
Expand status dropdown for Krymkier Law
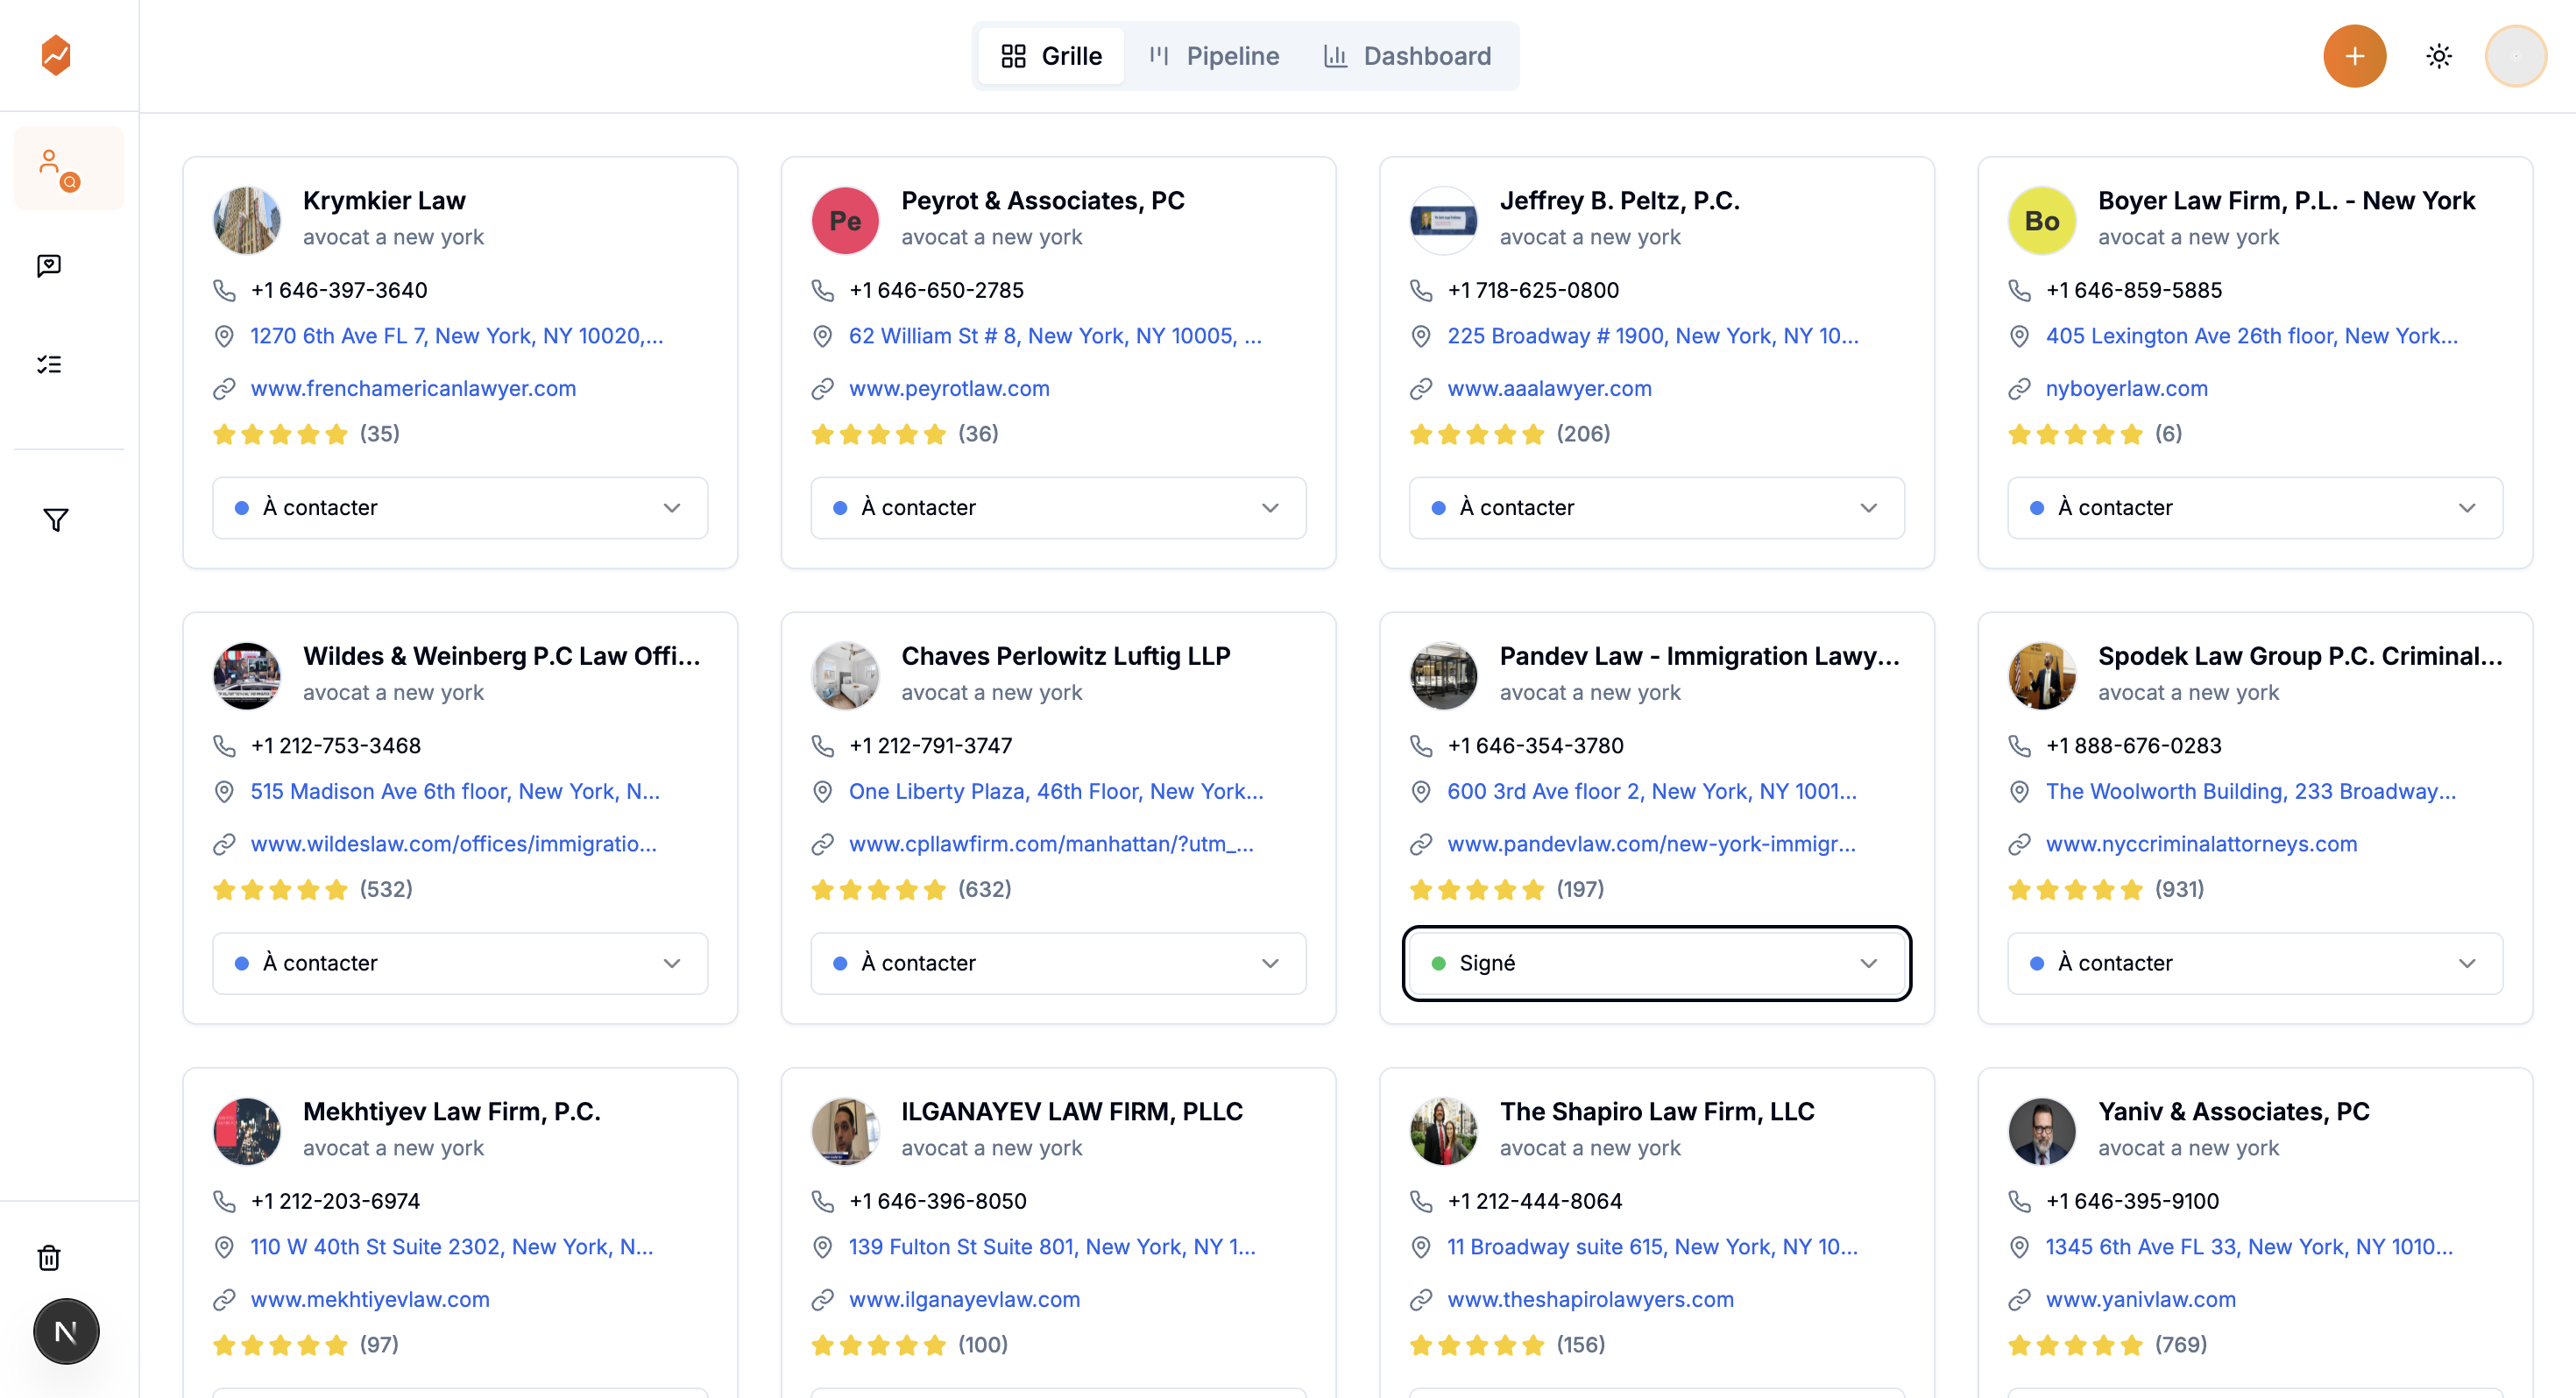coord(460,508)
